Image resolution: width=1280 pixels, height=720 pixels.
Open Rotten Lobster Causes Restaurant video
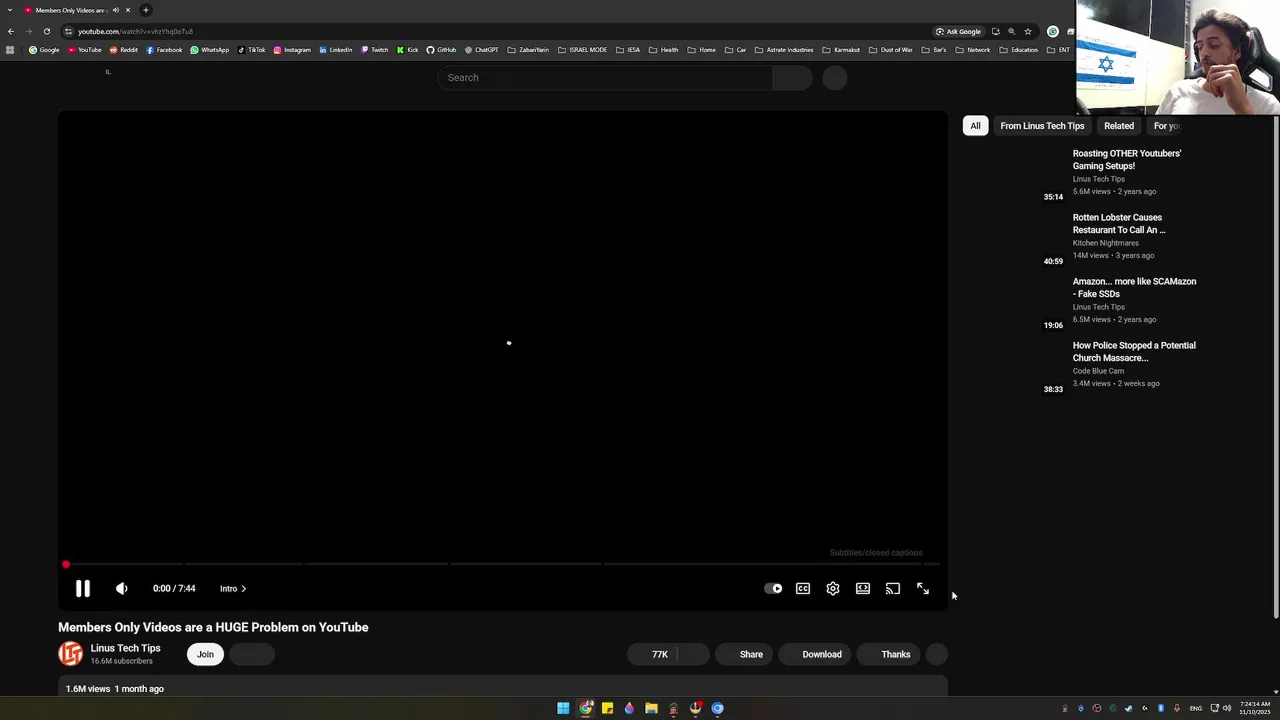click(1119, 224)
